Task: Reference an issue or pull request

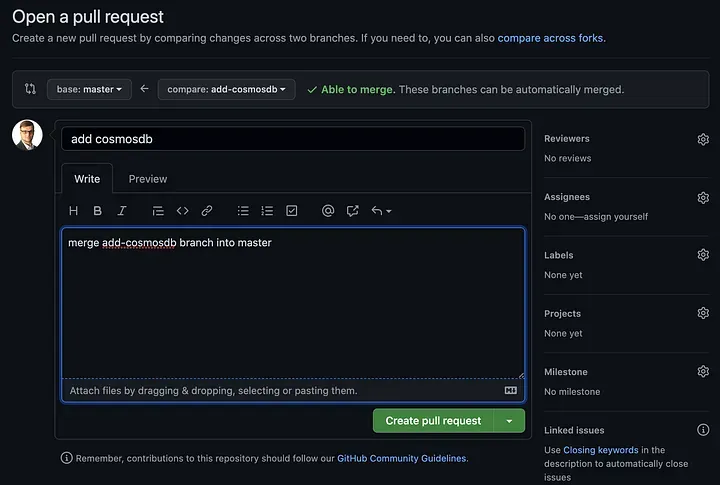Action: 352,211
